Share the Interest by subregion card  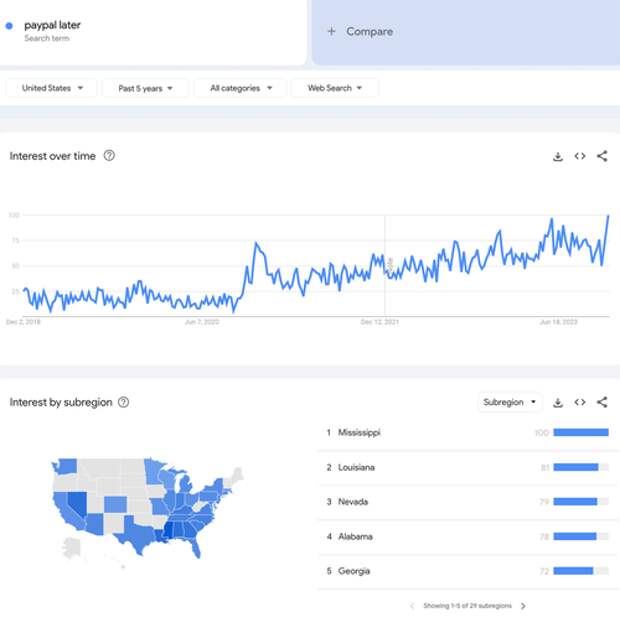point(602,402)
